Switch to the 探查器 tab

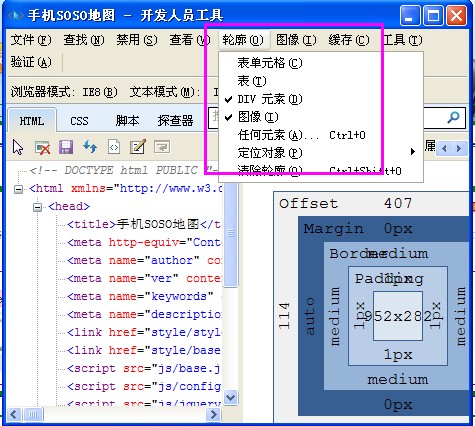click(176, 121)
